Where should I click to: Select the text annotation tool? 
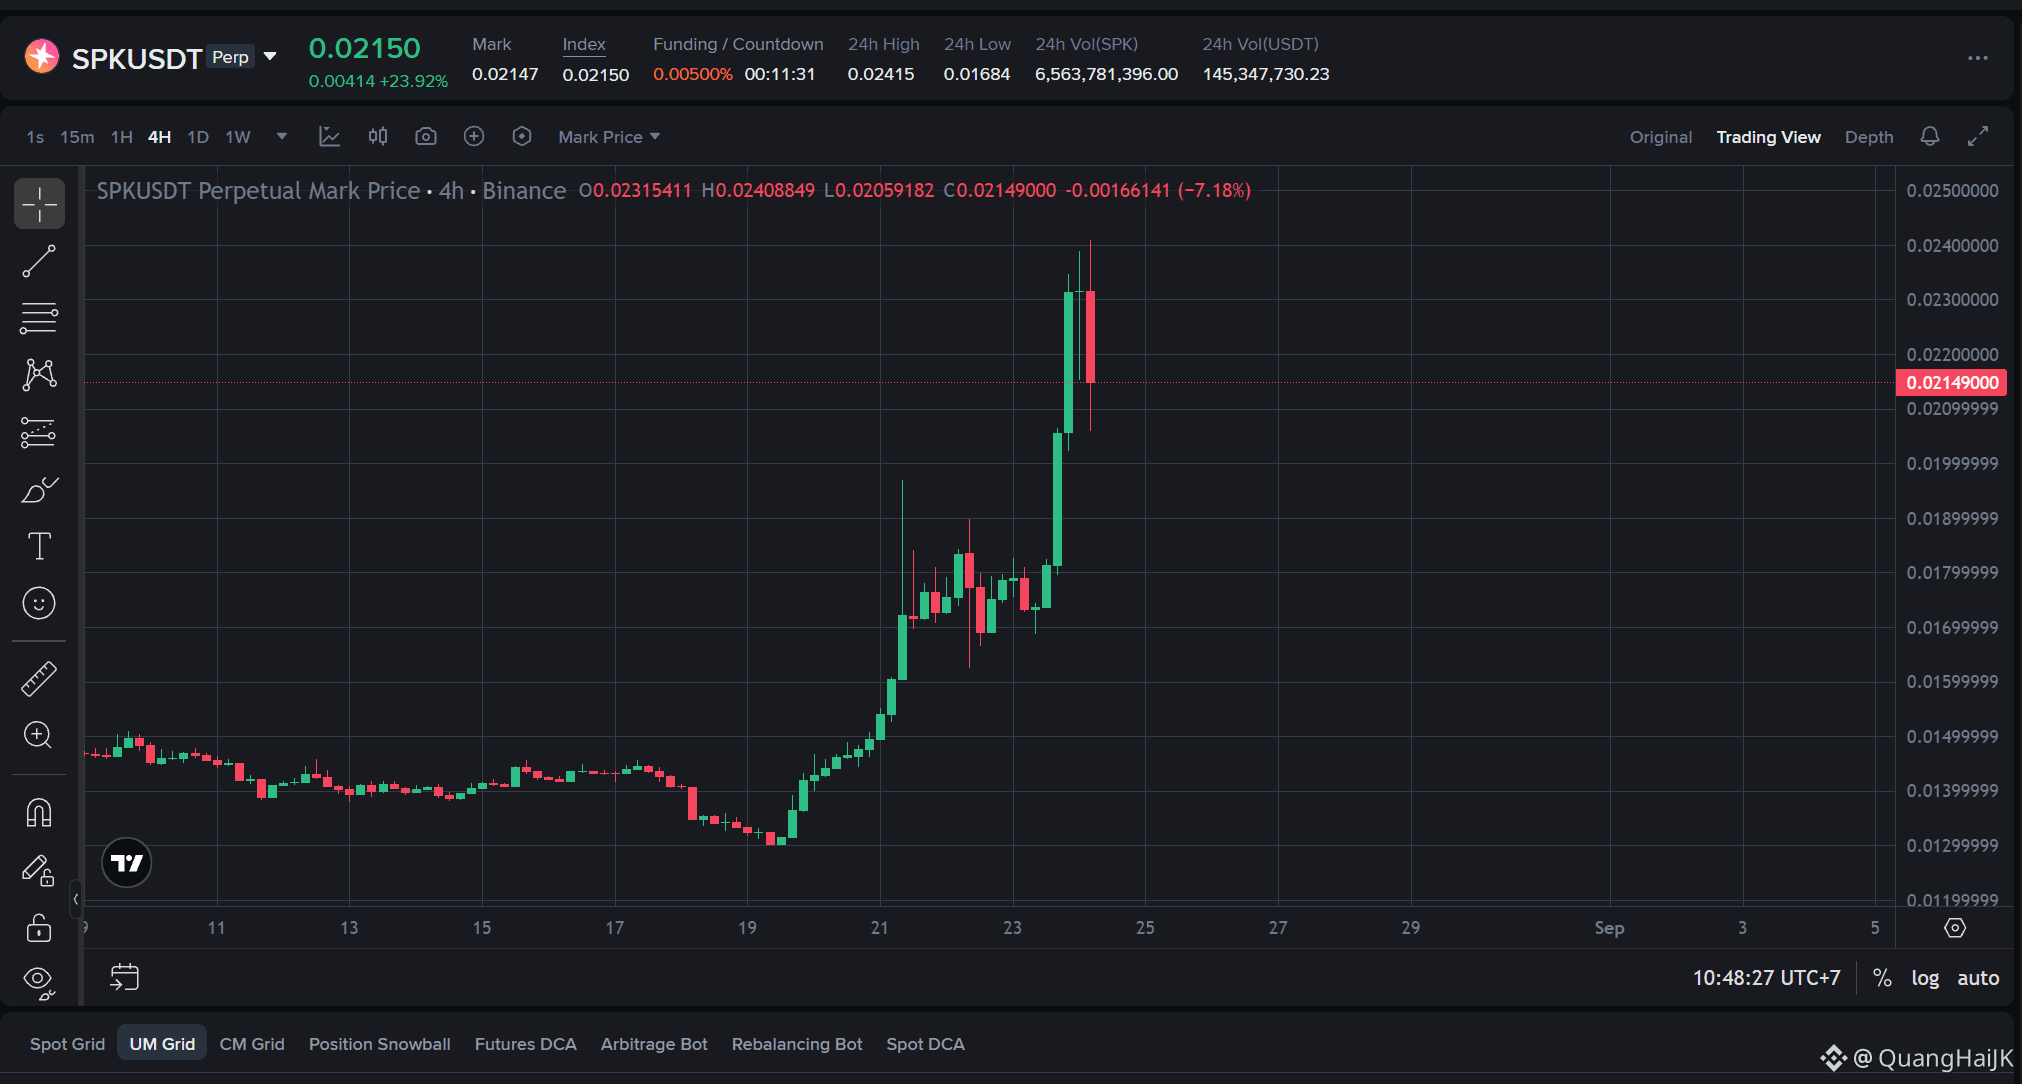[x=39, y=546]
